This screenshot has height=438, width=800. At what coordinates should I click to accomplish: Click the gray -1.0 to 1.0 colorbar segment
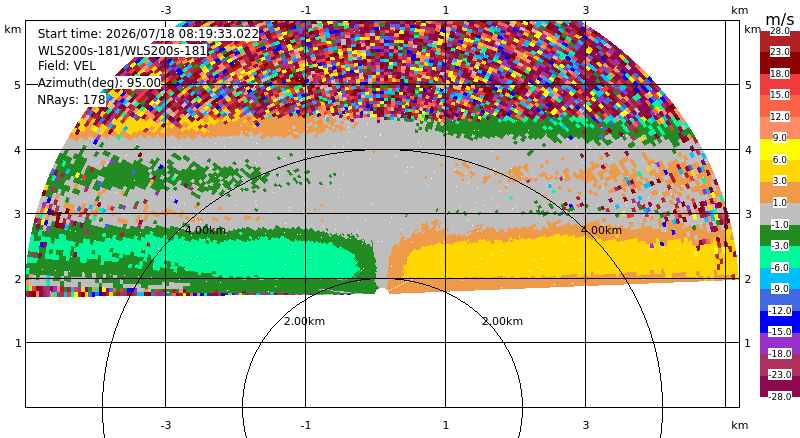780,214
